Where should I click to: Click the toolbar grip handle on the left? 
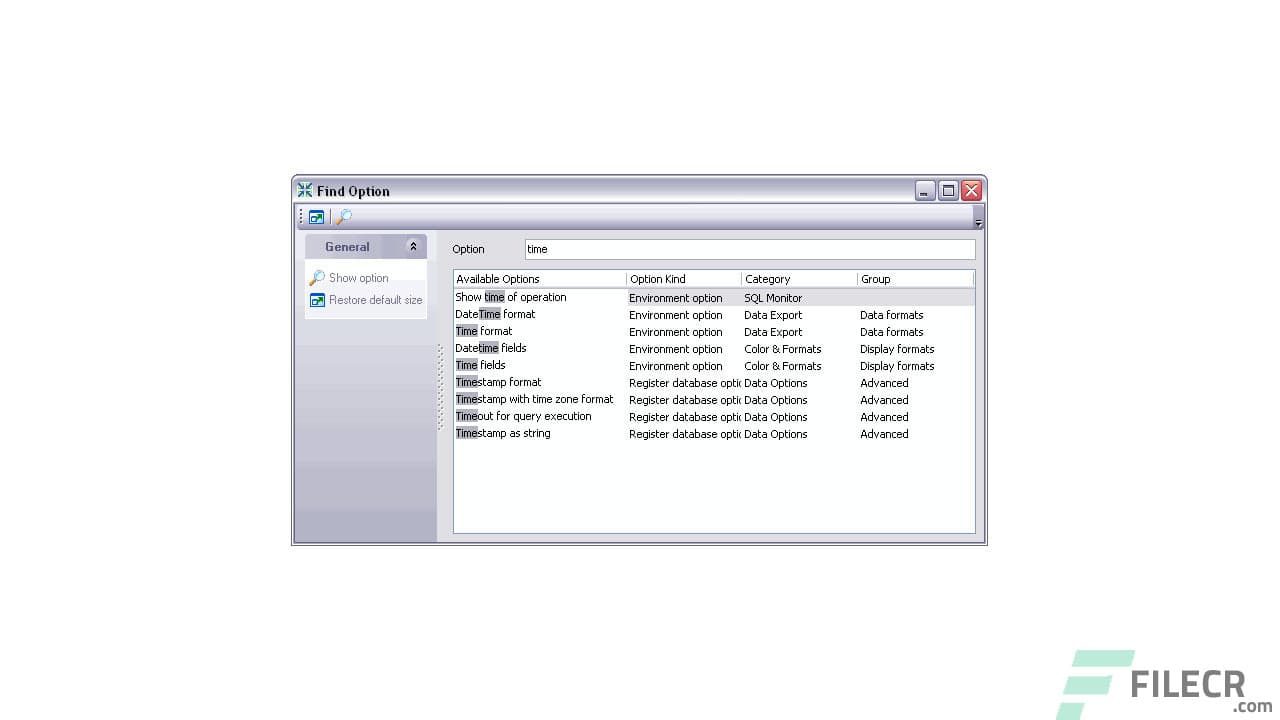pyautogui.click(x=300, y=217)
